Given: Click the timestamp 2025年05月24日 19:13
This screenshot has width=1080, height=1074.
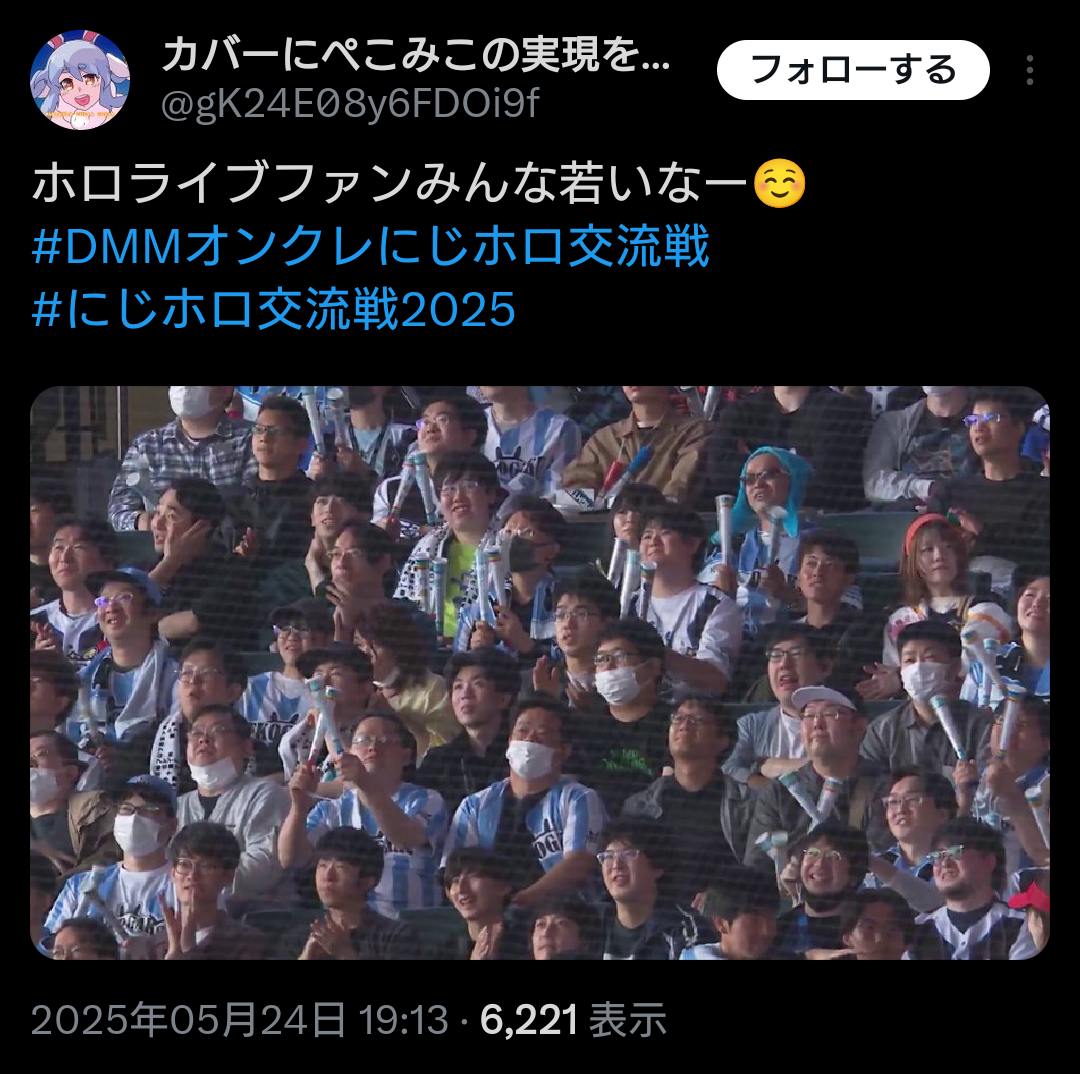Looking at the screenshot, I should click(240, 1020).
